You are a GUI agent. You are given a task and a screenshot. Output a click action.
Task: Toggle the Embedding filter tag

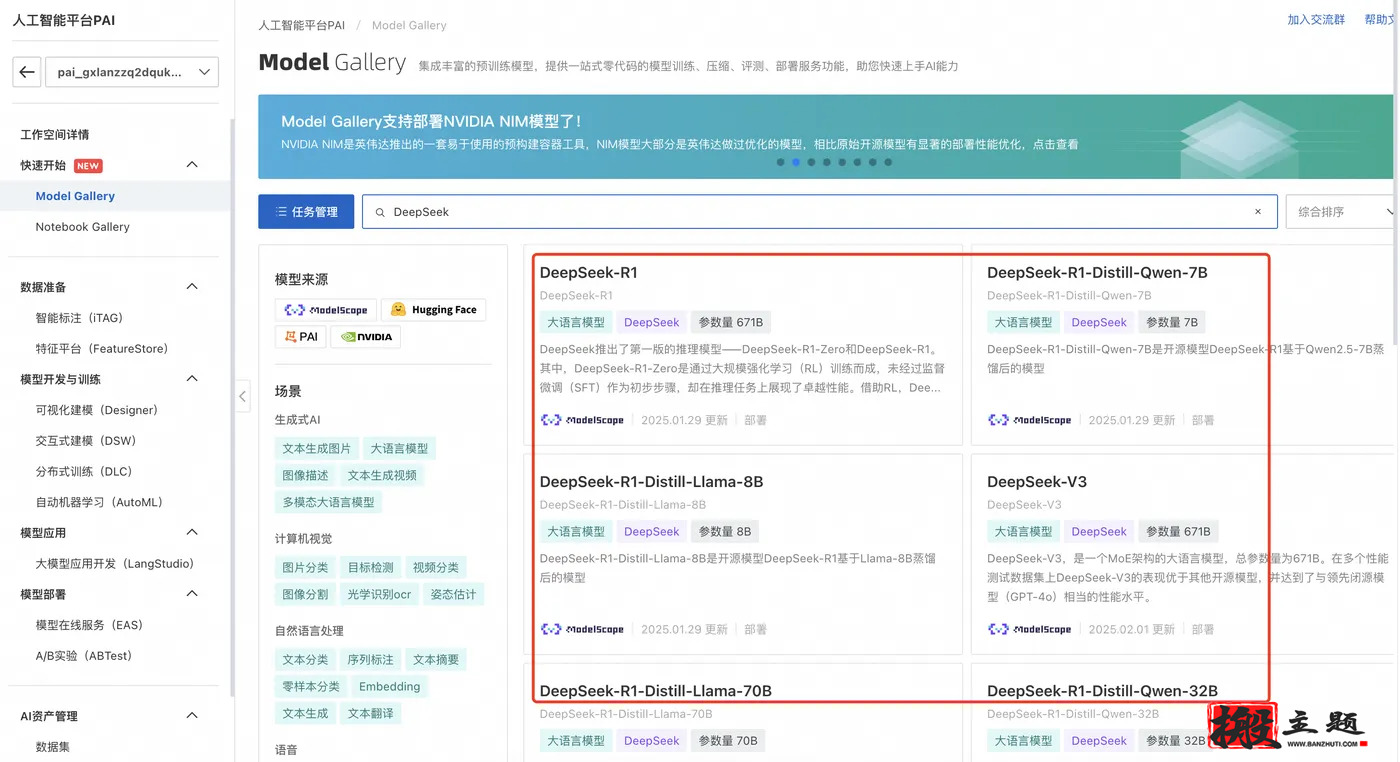389,687
